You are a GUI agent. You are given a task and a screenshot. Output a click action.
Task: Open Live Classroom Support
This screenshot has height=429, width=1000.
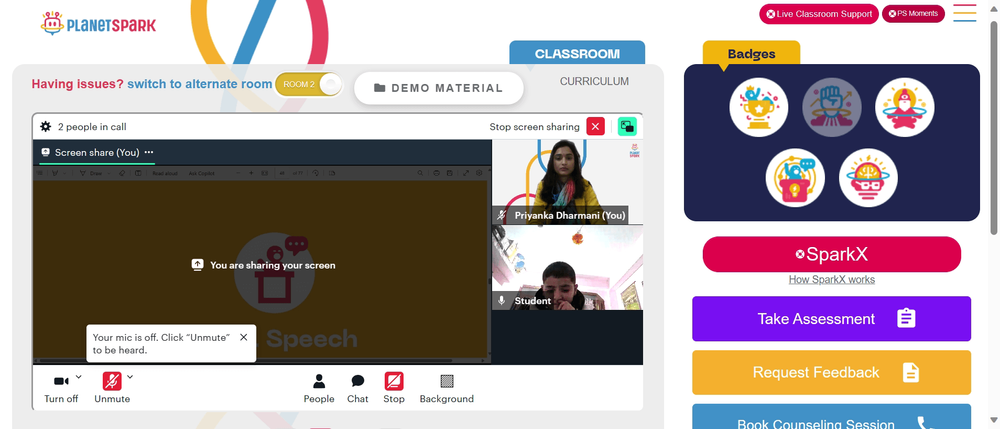pyautogui.click(x=819, y=14)
